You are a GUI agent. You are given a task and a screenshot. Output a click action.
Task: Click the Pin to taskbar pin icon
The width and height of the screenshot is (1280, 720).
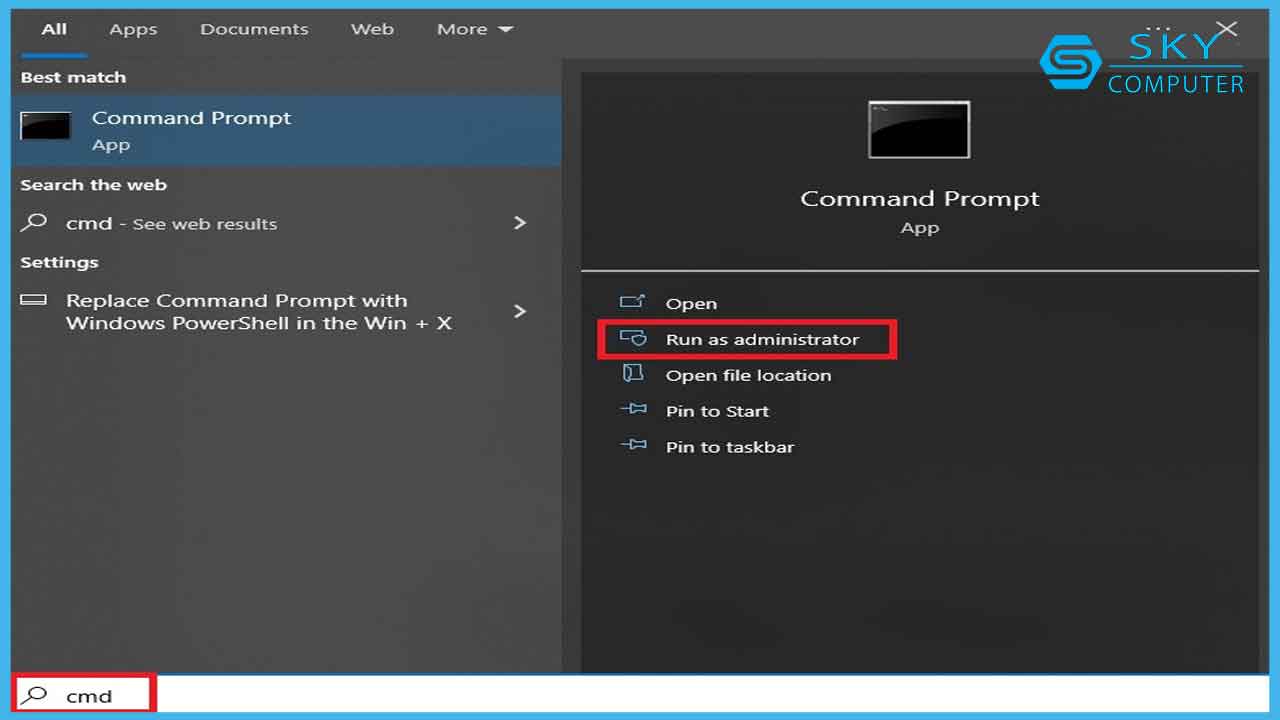(x=633, y=447)
